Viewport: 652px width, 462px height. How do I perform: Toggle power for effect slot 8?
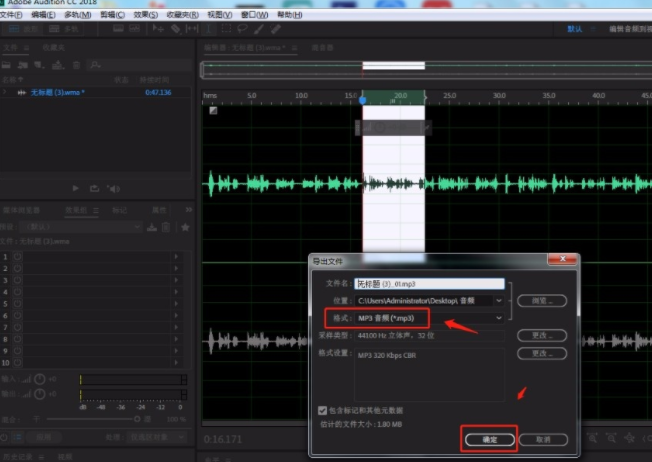coord(17,339)
